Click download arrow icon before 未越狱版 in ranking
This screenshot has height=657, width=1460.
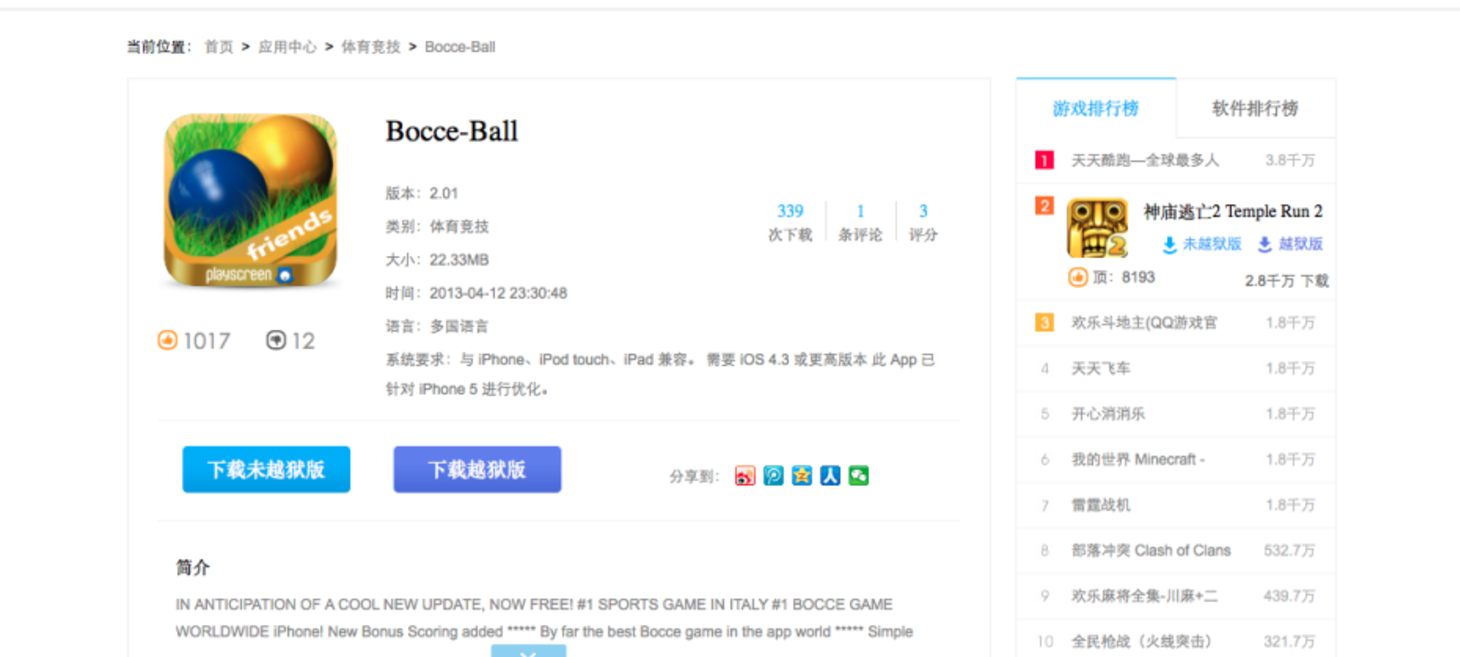click(x=1169, y=244)
